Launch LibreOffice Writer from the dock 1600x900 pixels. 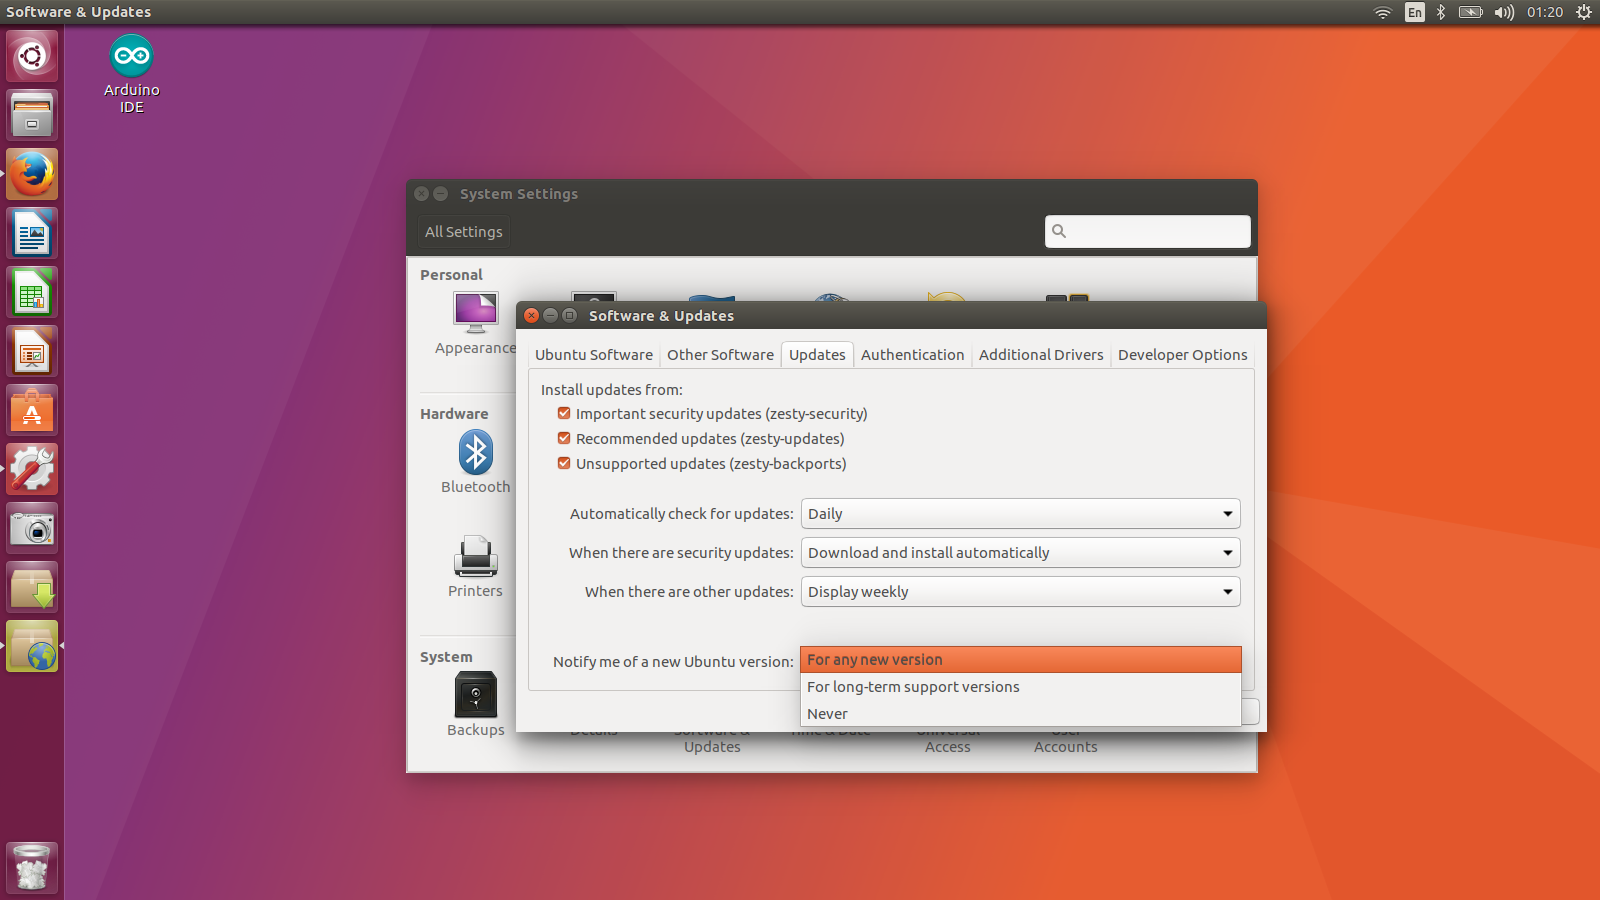click(31, 232)
